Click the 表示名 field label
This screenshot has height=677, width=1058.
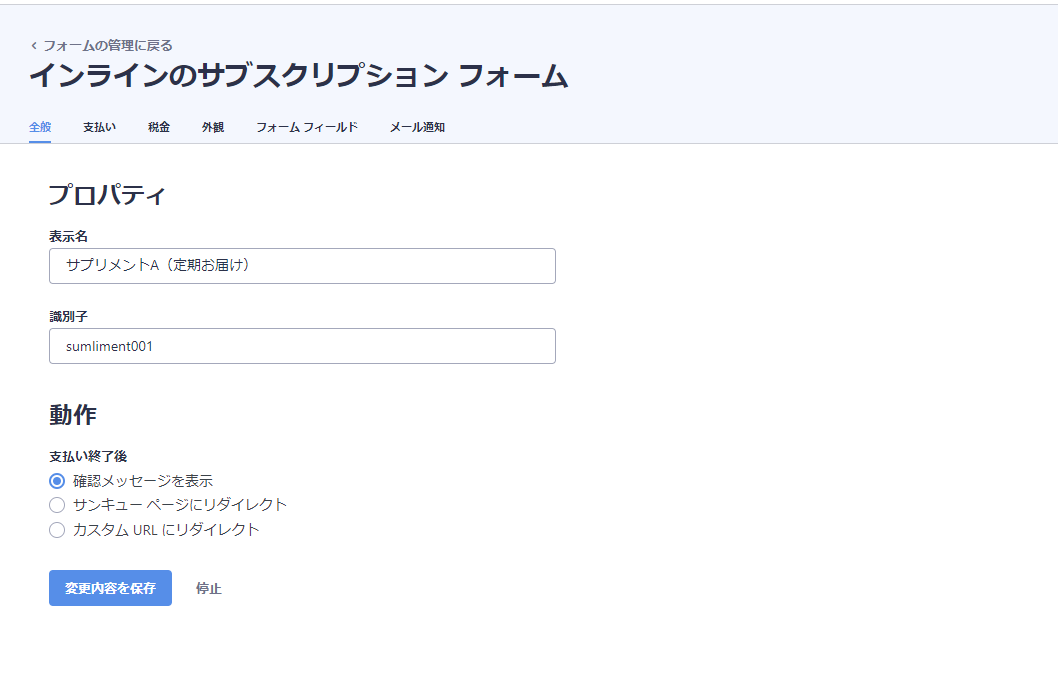[x=69, y=236]
